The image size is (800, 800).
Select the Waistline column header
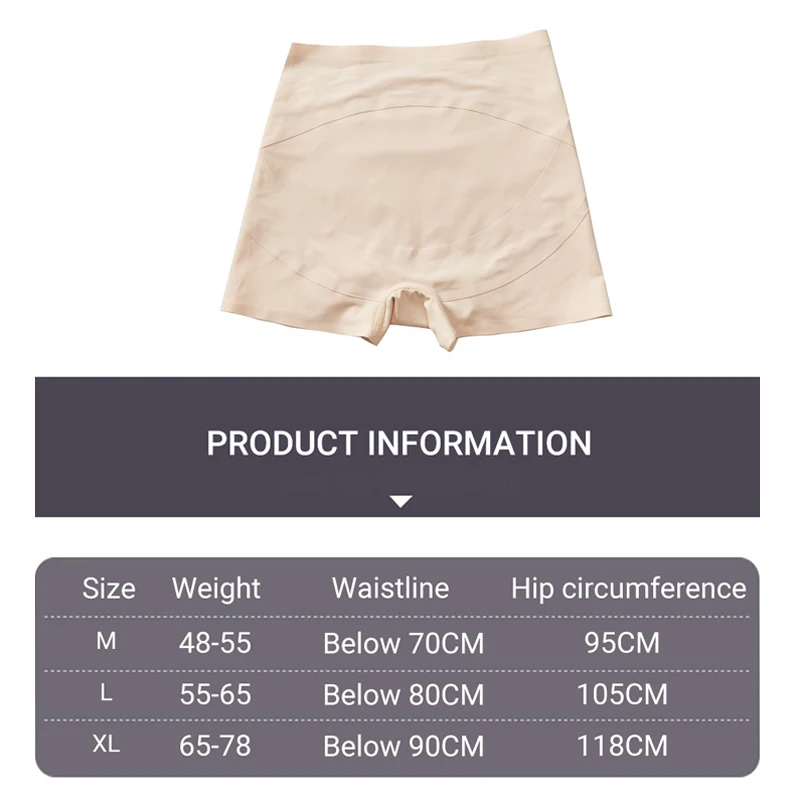[x=390, y=588]
